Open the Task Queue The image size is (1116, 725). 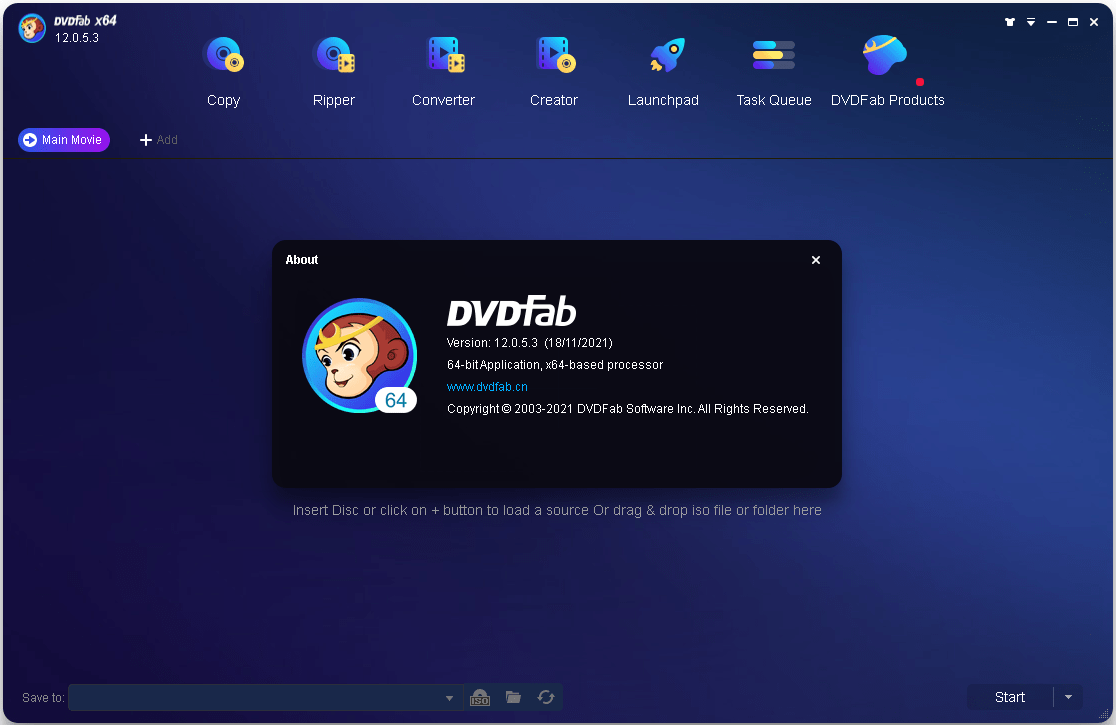[x=774, y=71]
